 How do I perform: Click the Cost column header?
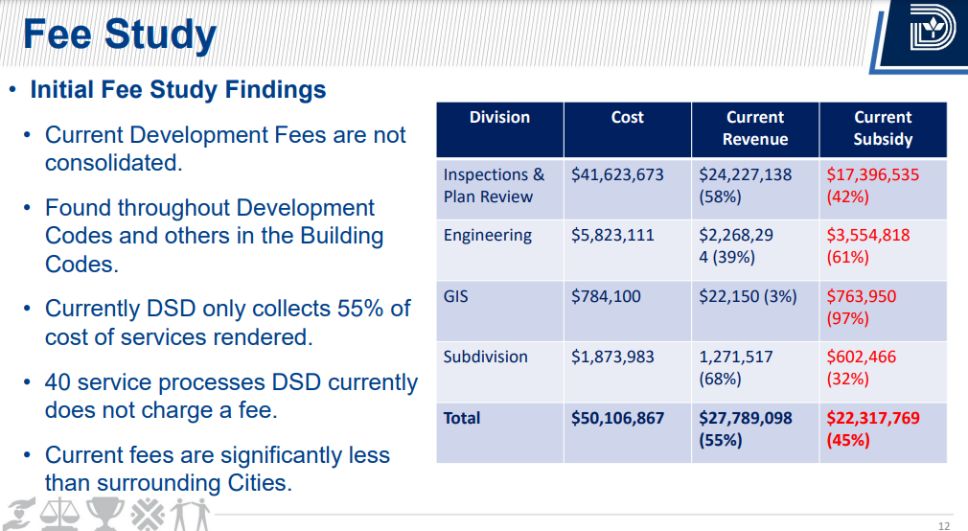tap(627, 118)
